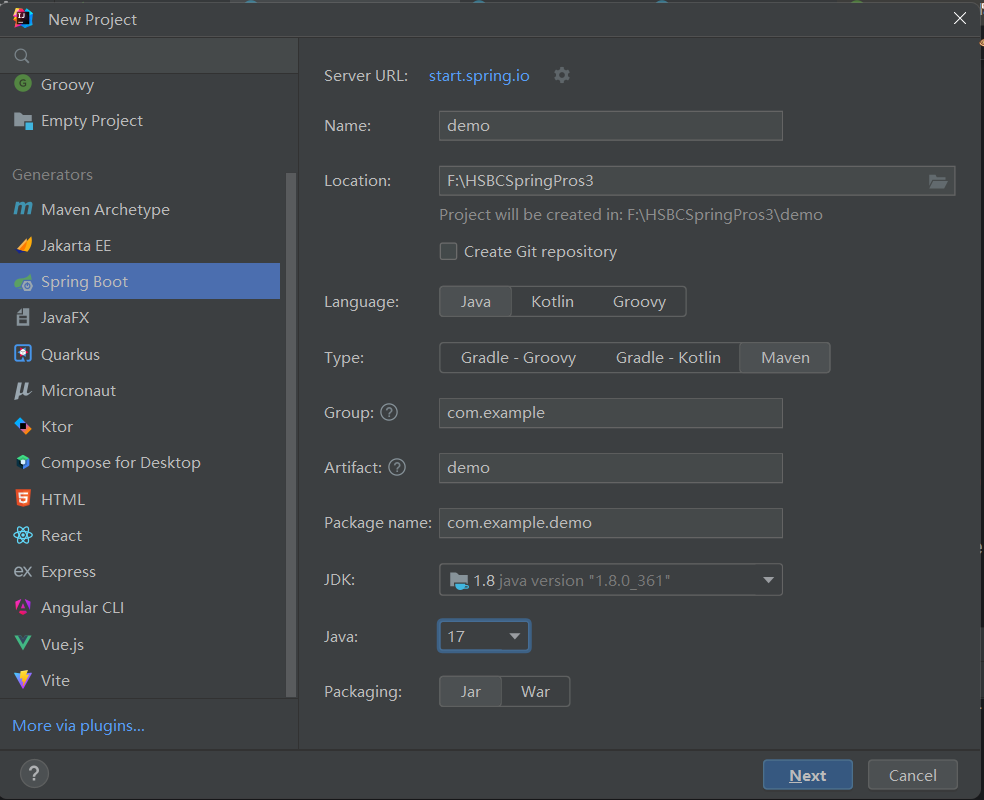984x800 pixels.
Task: Select Empty Project in the sidebar
Action: (x=91, y=120)
